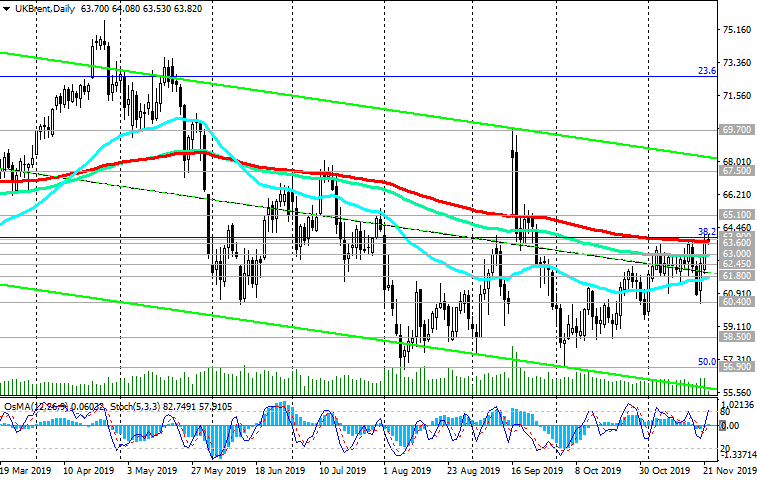Select the 23.6 Fibonacci level label
This screenshot has height=480, width=757.
(707, 71)
